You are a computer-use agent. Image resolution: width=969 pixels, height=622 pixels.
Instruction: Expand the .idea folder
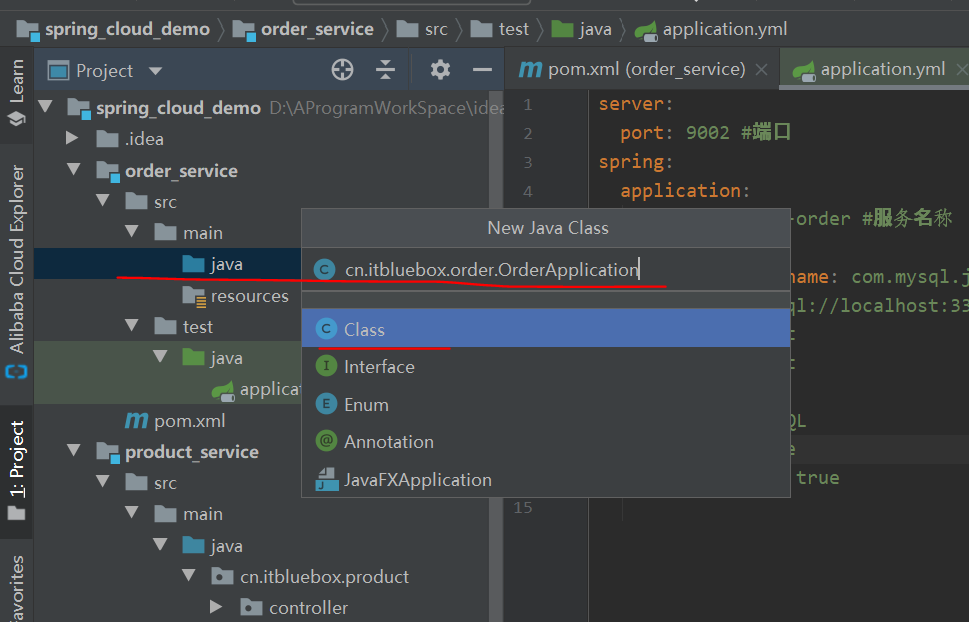point(72,139)
